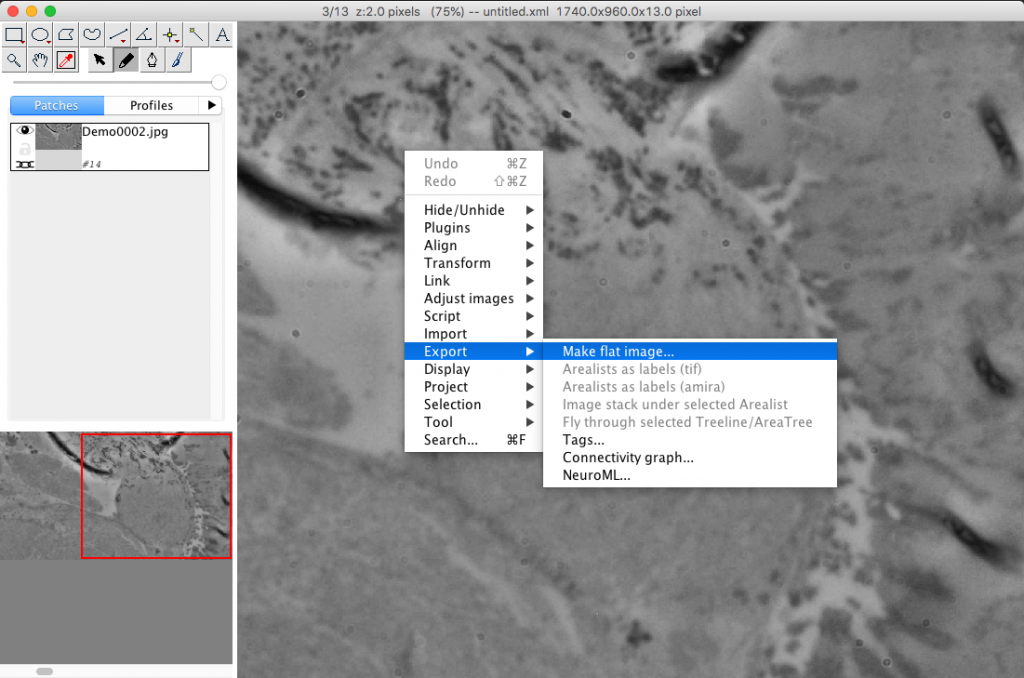Select the Oval selection tool
This screenshot has height=678, width=1024.
[40, 35]
